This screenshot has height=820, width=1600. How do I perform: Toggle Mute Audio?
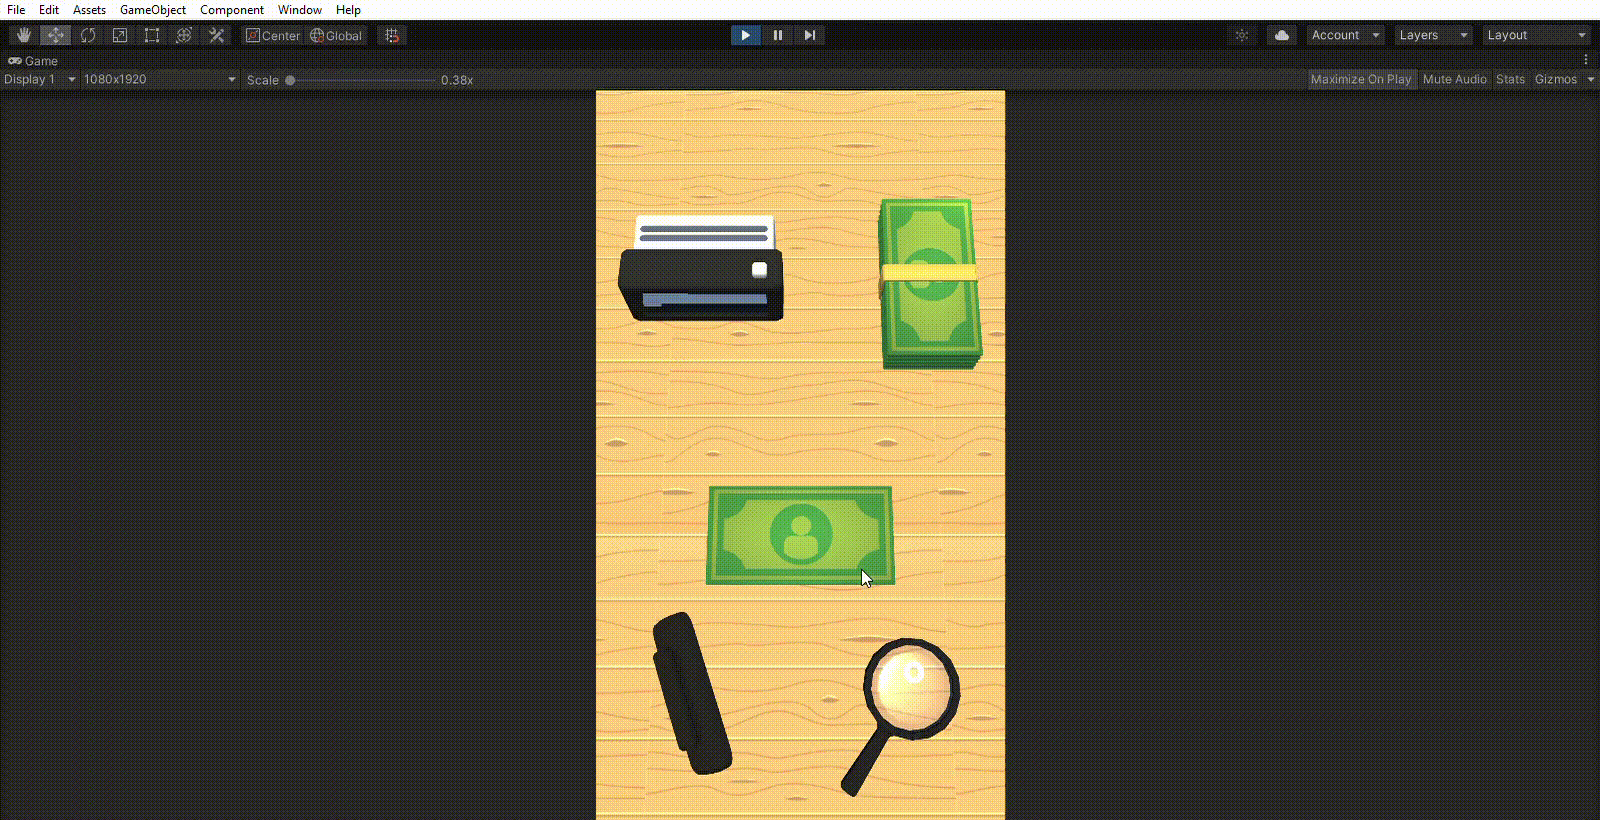click(x=1455, y=79)
